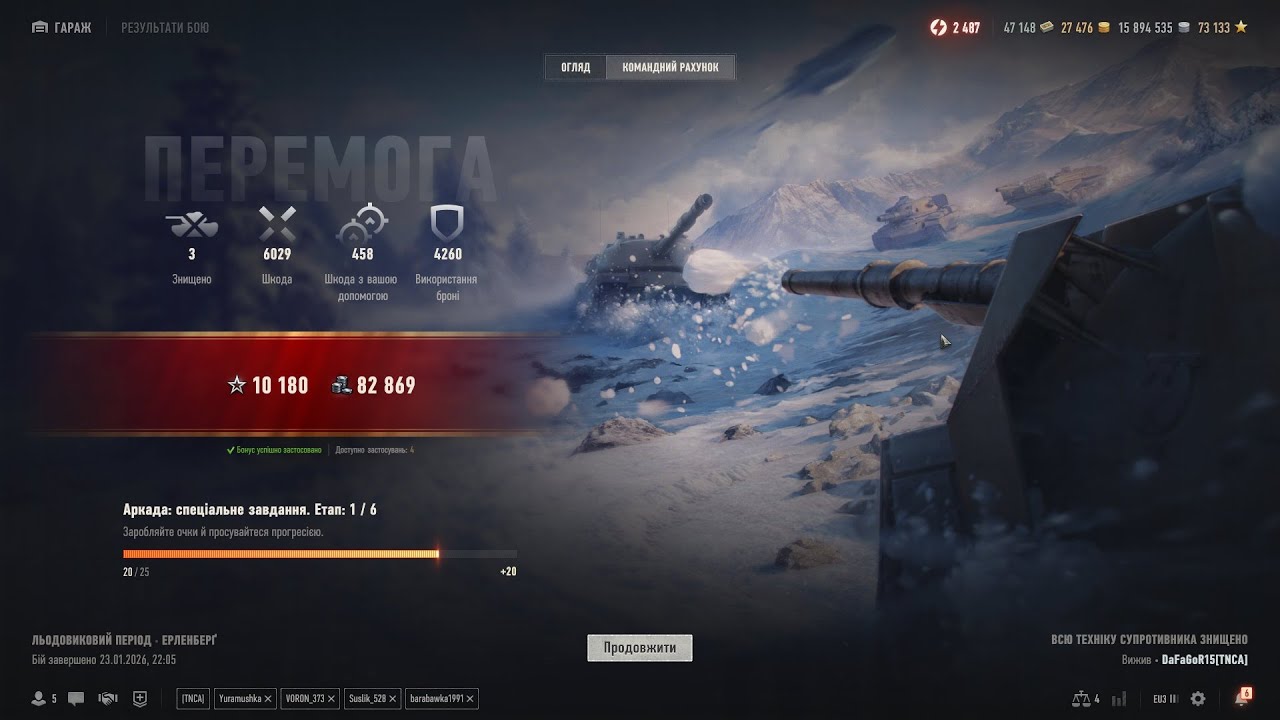This screenshot has width=1280, height=720.
Task: Open the chat speech bubble icon
Action: point(77,698)
